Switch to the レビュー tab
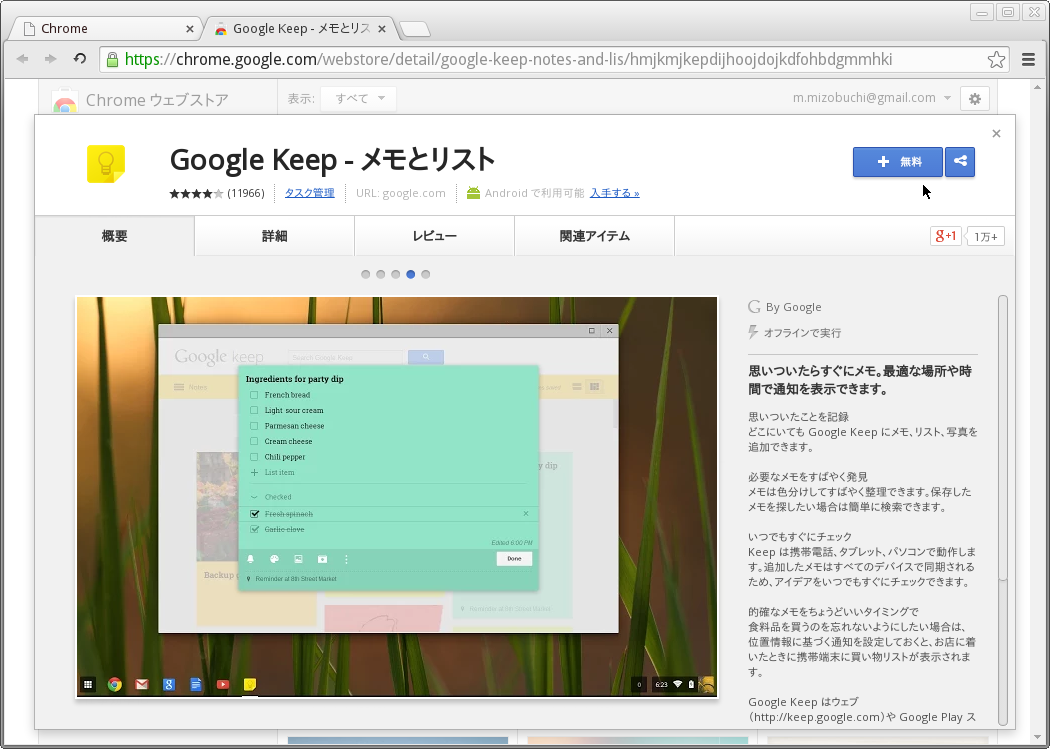1050x749 pixels. click(x=435, y=236)
